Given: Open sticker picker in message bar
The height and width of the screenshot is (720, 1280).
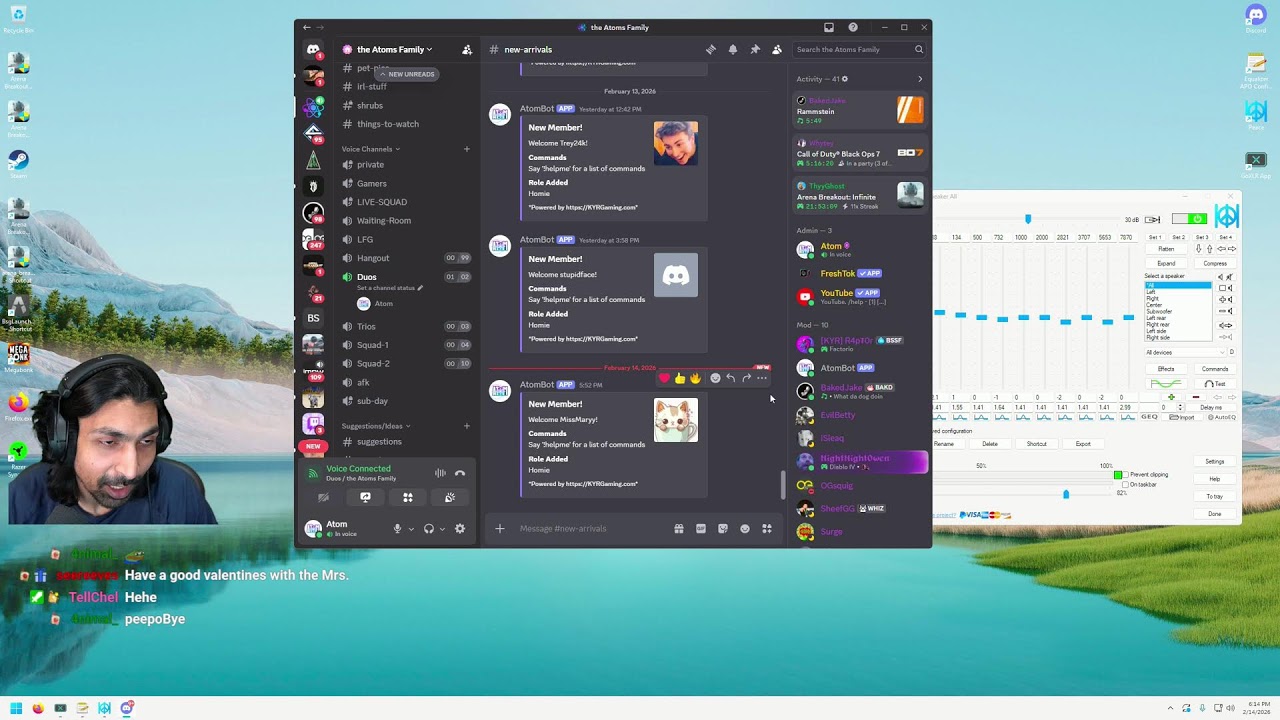Looking at the screenshot, I should (x=723, y=529).
